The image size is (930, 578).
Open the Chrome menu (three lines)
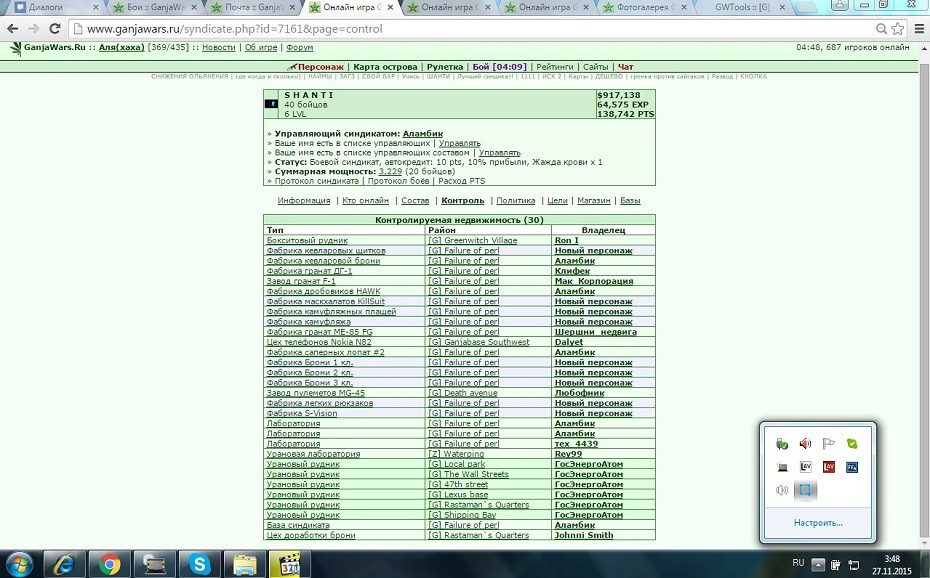coord(919,28)
